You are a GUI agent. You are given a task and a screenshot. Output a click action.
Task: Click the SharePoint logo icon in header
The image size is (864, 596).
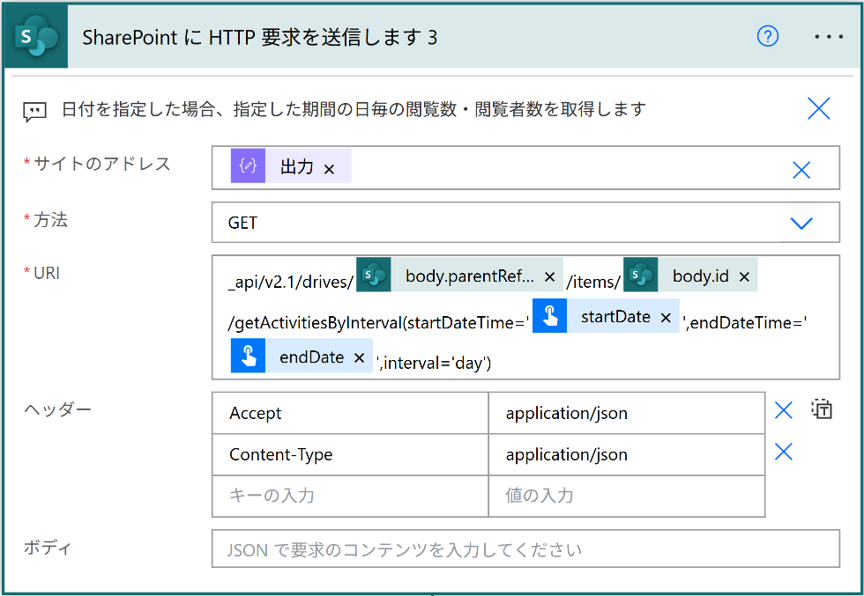[34, 37]
